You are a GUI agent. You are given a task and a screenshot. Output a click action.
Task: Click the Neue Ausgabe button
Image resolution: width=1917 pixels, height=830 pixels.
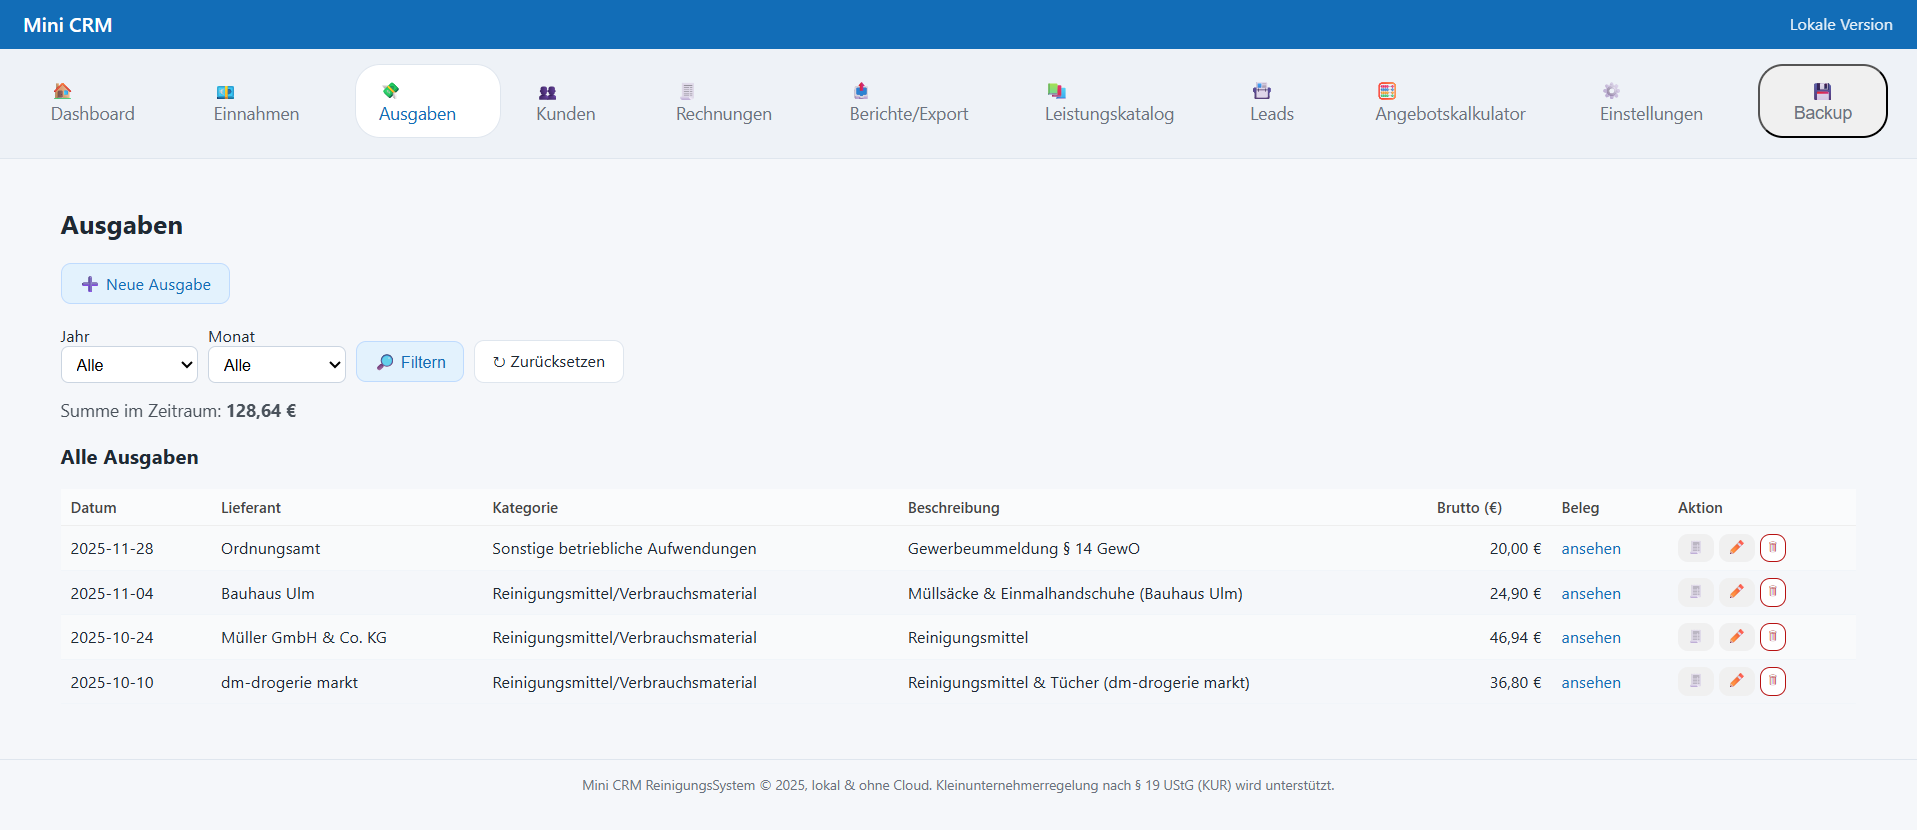(x=146, y=284)
